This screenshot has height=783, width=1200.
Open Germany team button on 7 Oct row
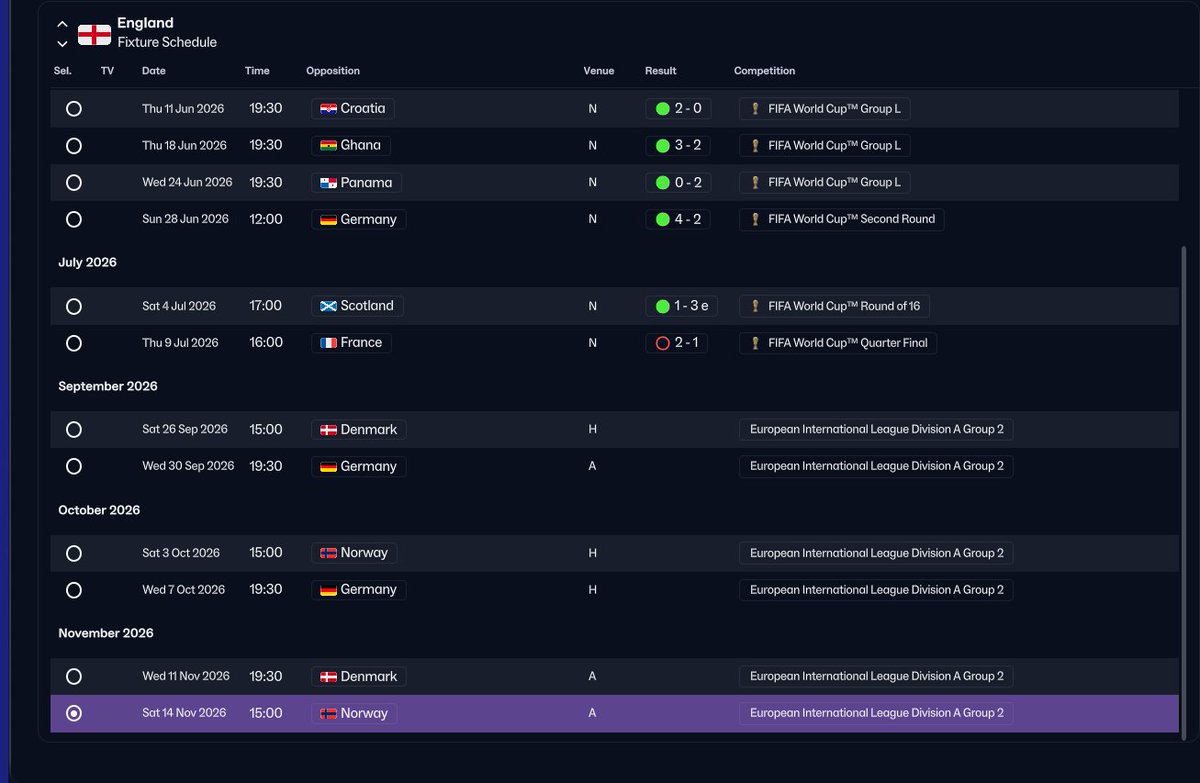coord(359,589)
